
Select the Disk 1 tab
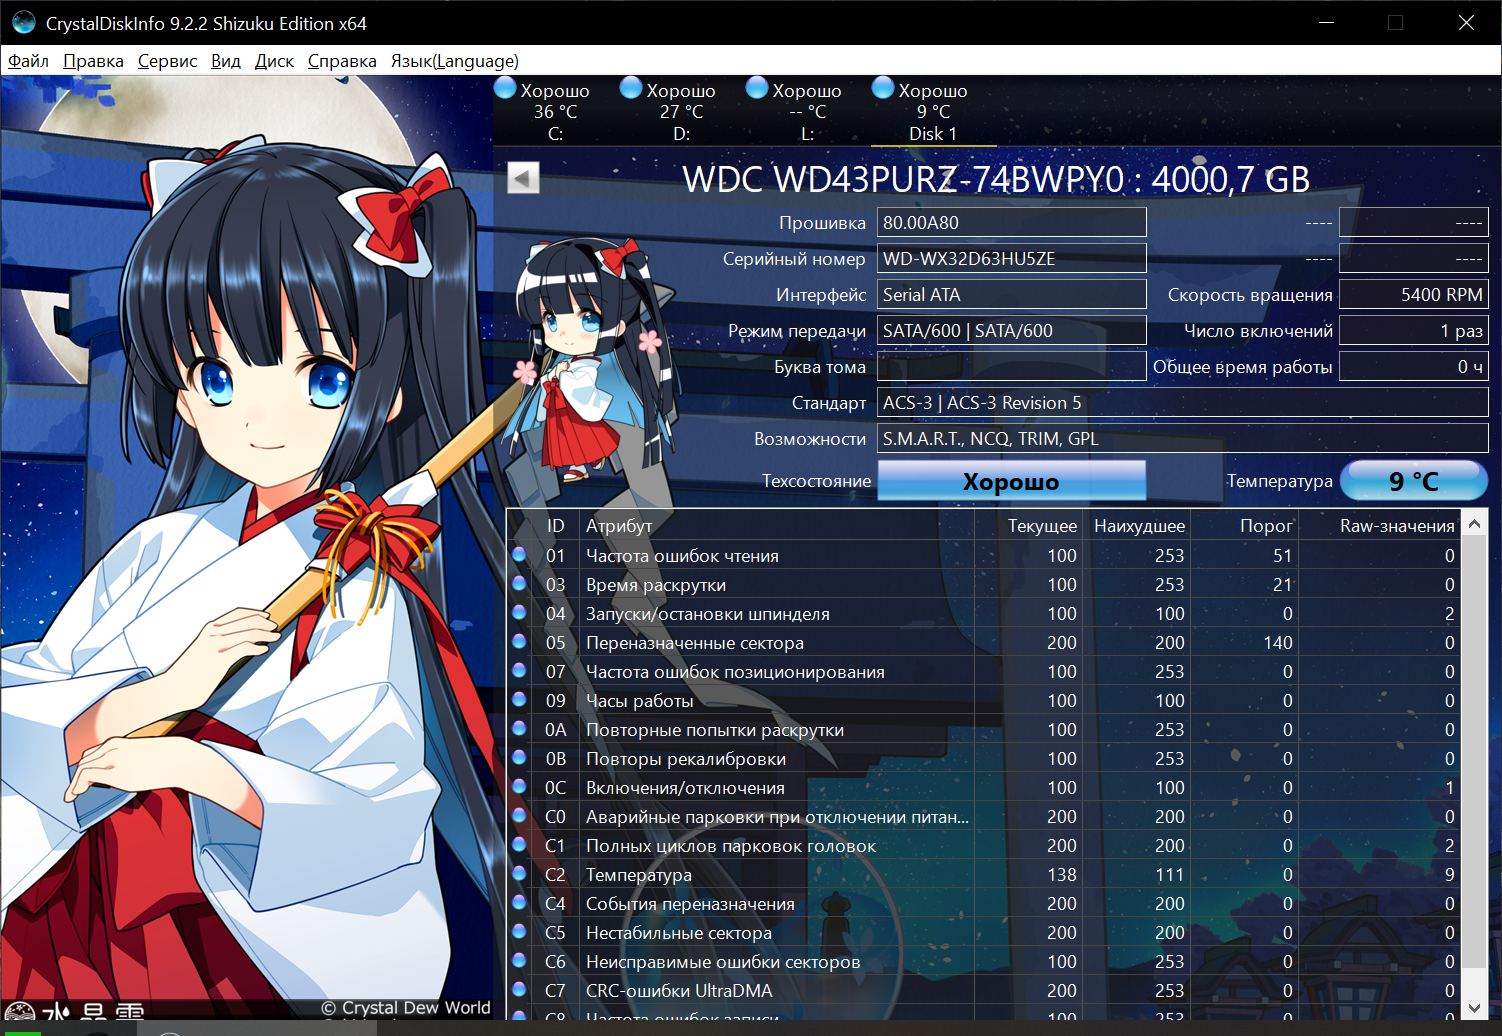[x=933, y=111]
